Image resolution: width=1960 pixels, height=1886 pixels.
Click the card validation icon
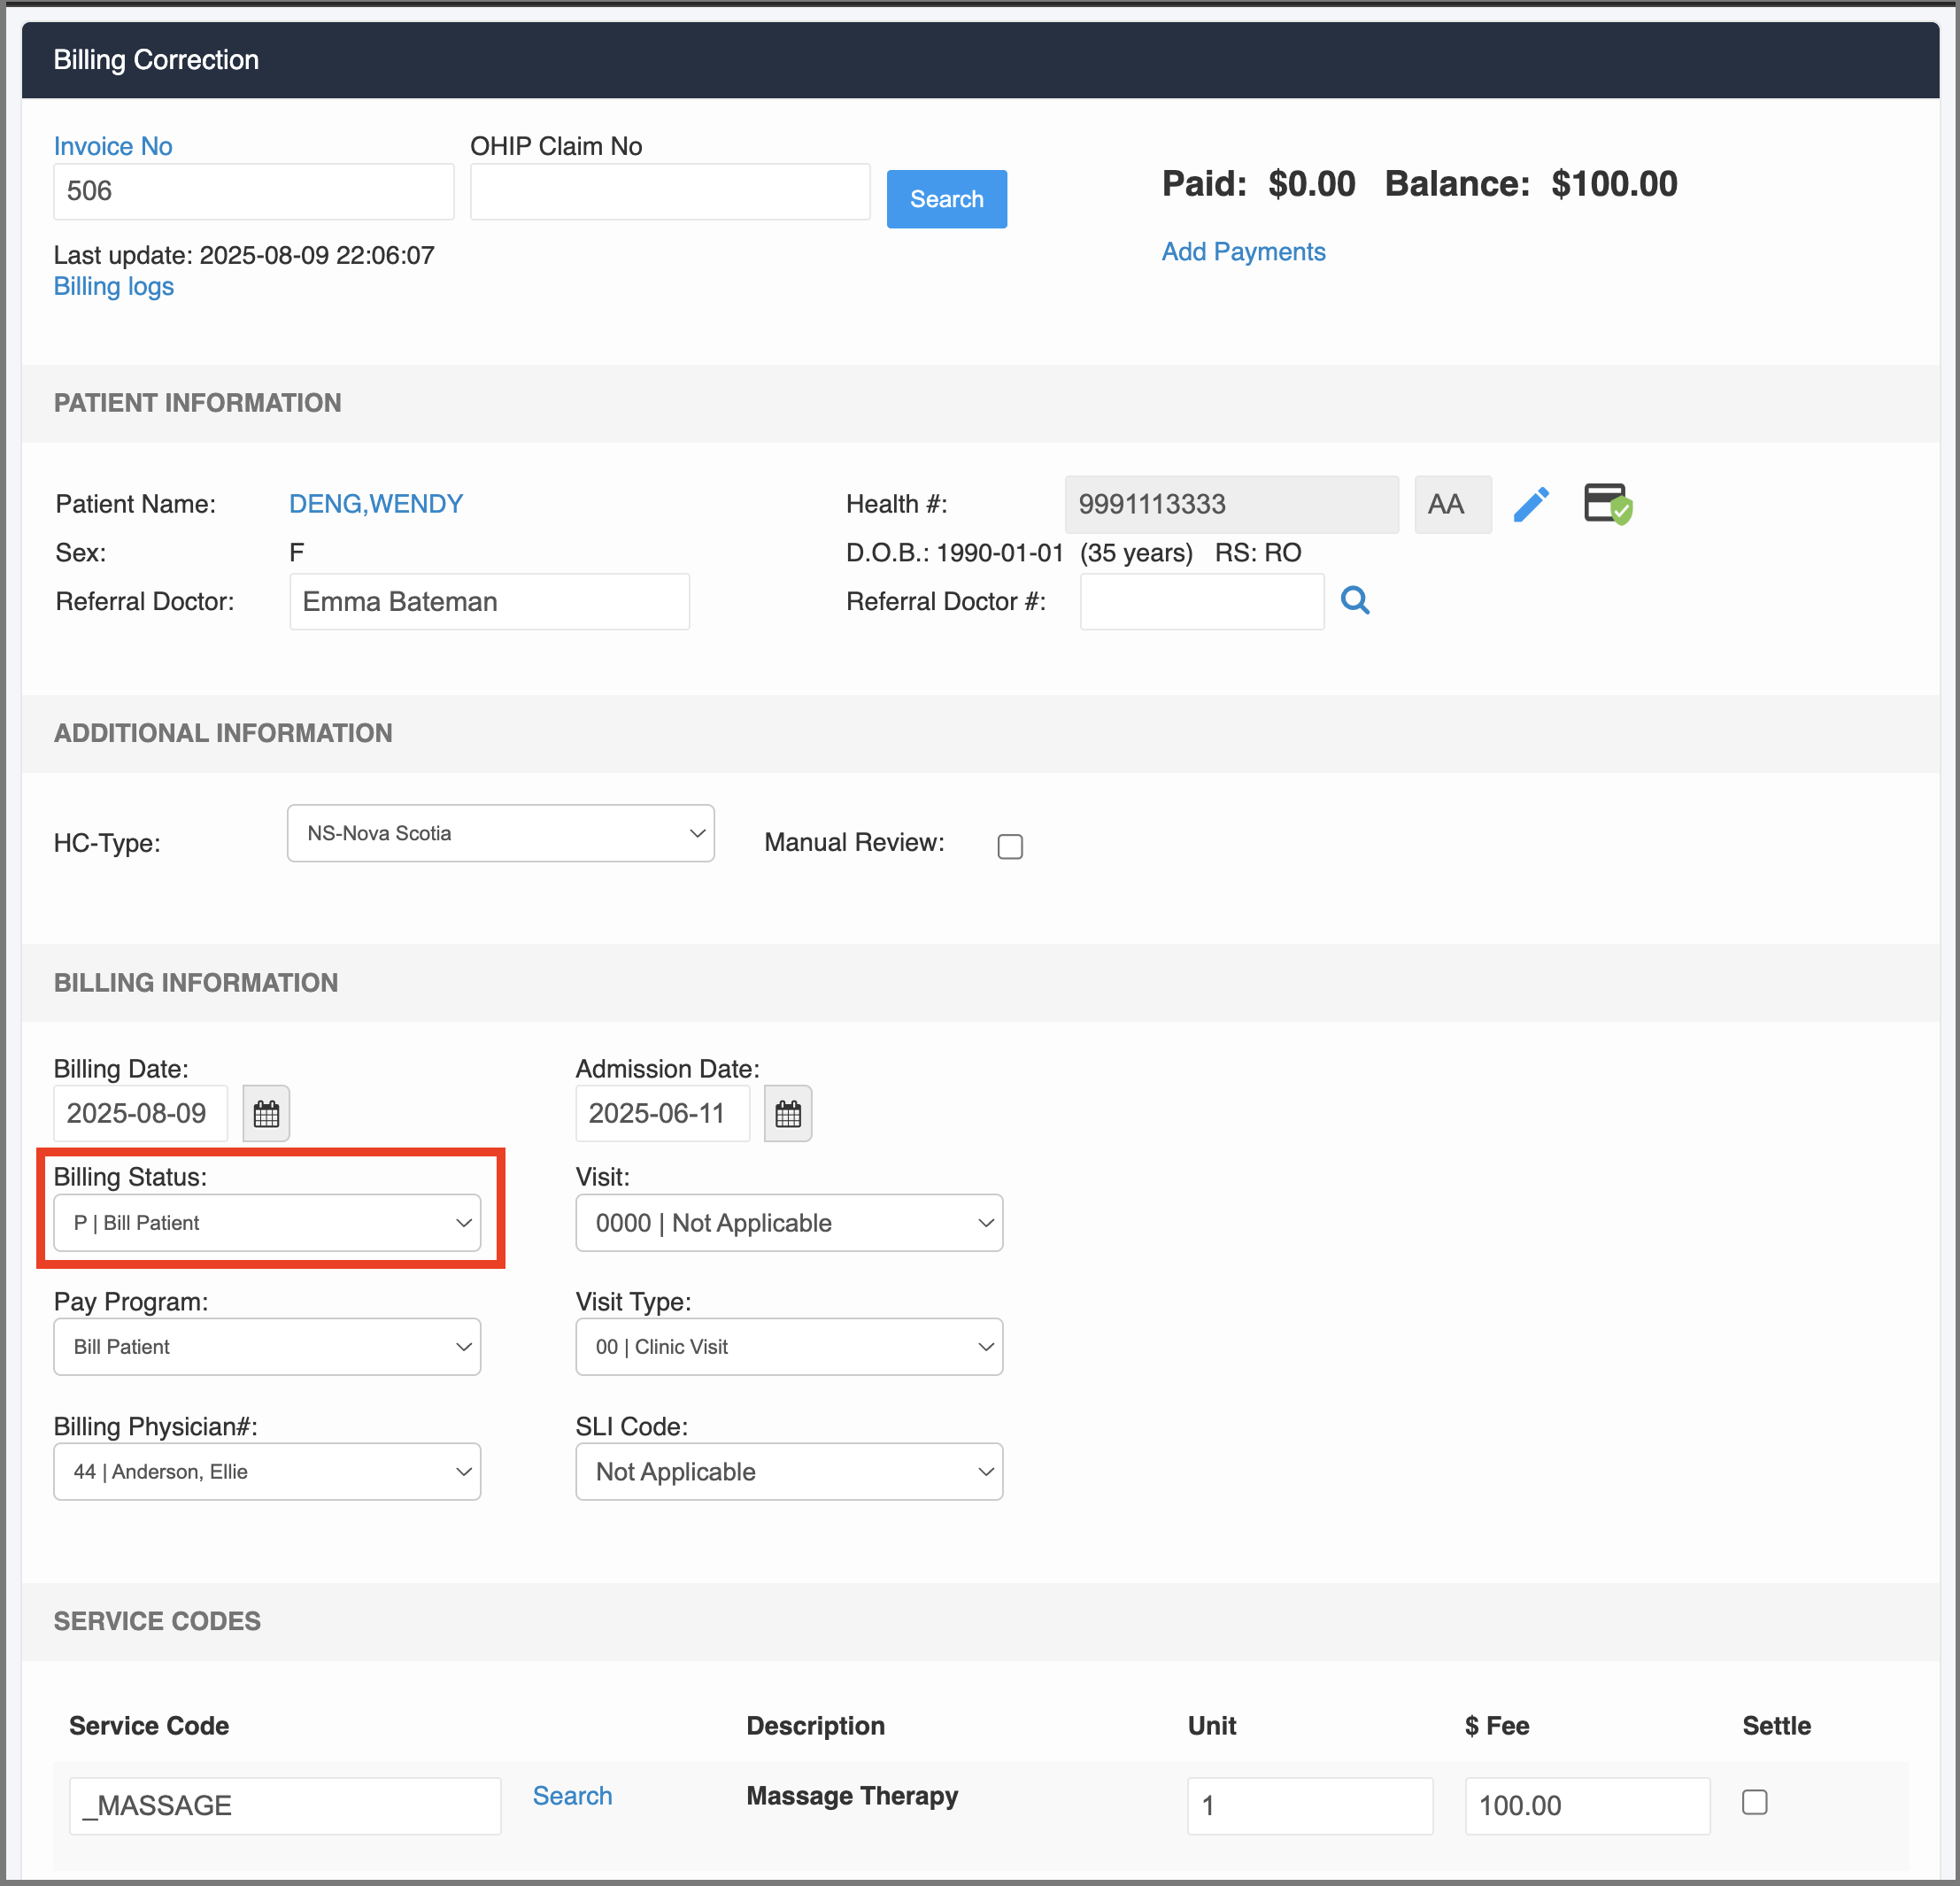(x=1608, y=504)
